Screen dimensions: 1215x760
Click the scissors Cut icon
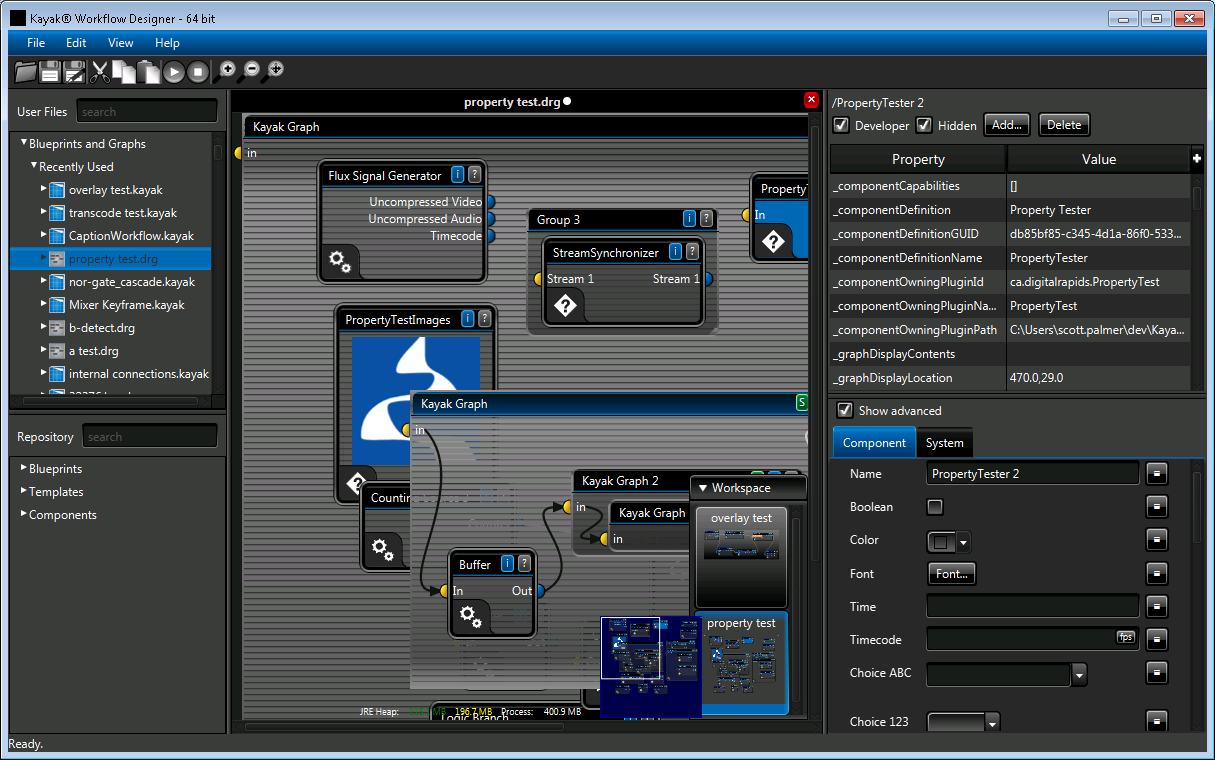[100, 71]
